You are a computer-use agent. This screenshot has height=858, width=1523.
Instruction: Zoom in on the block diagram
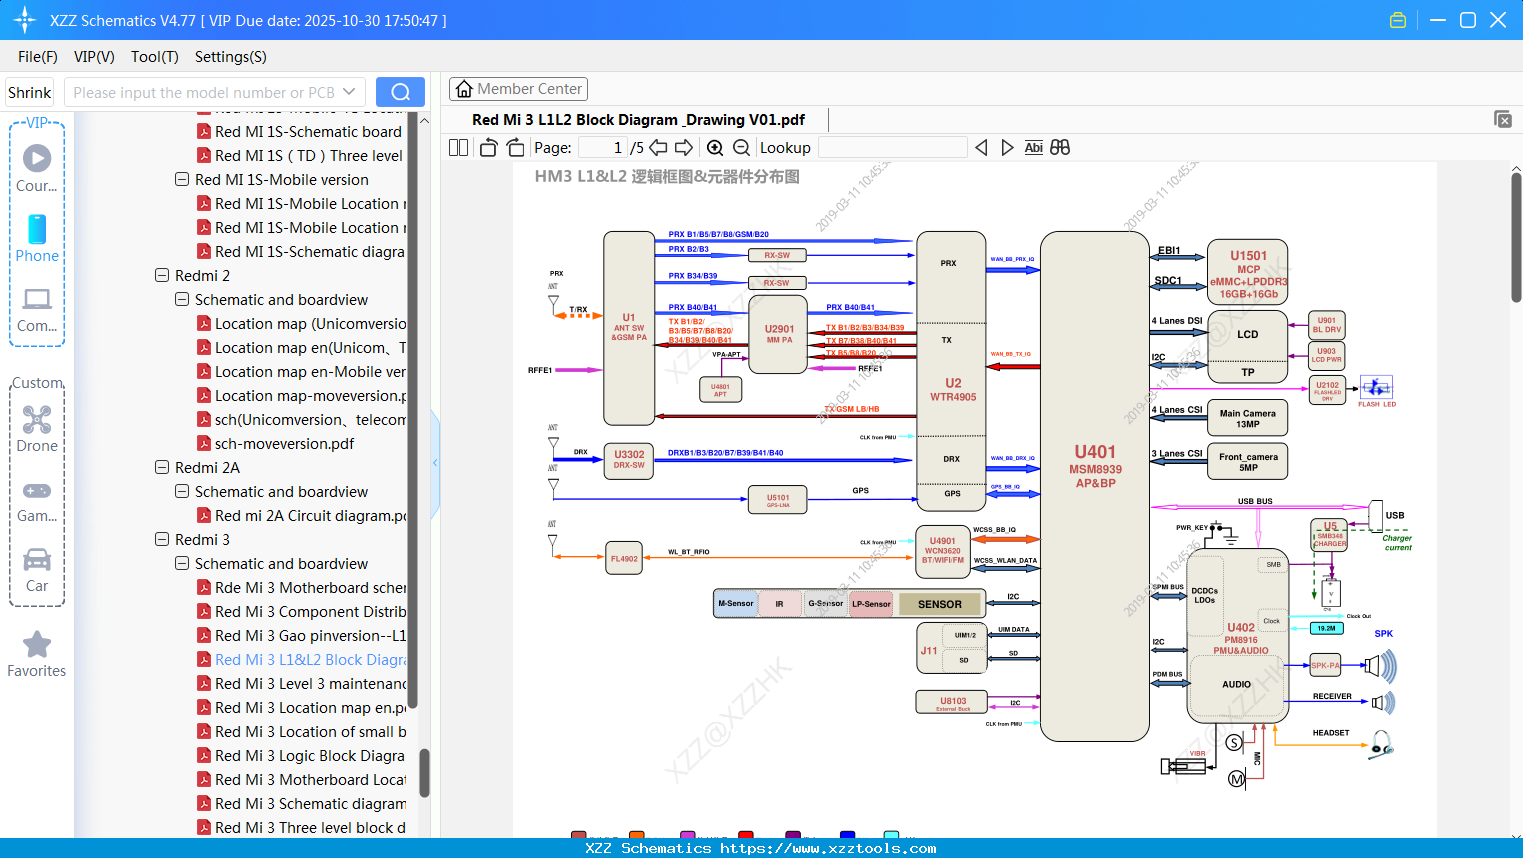(x=715, y=147)
